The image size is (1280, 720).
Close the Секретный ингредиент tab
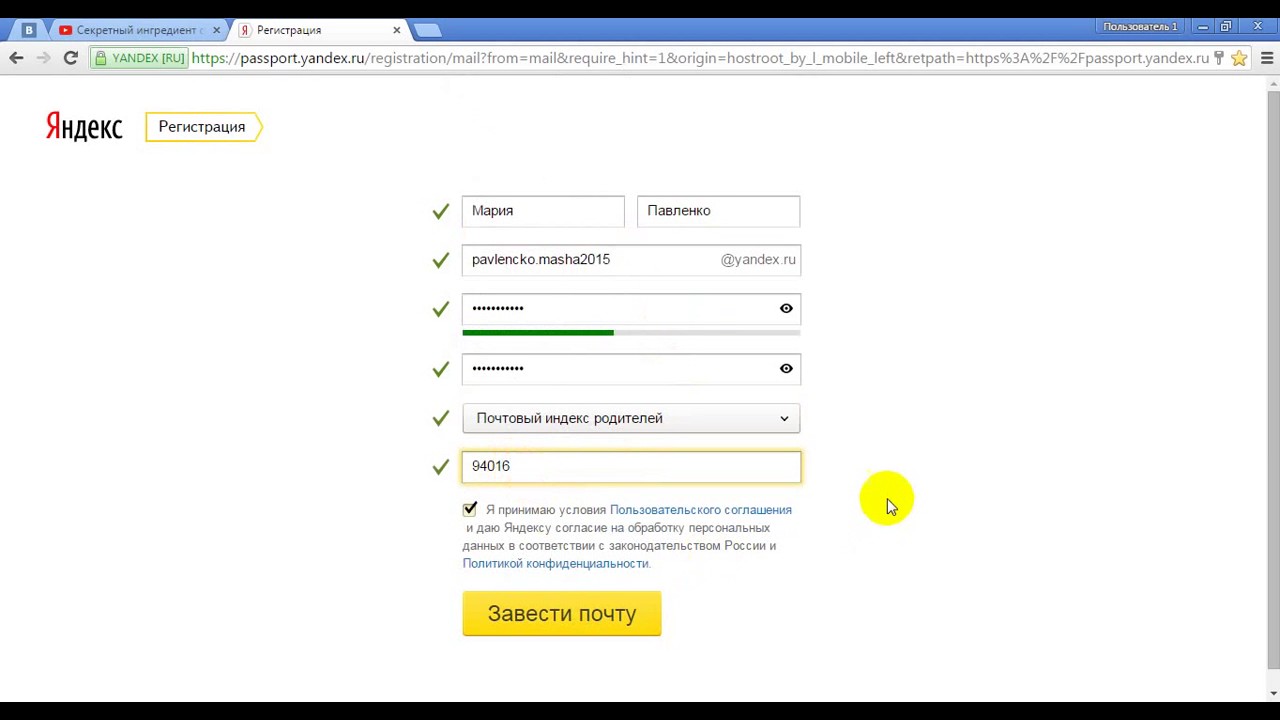(216, 30)
